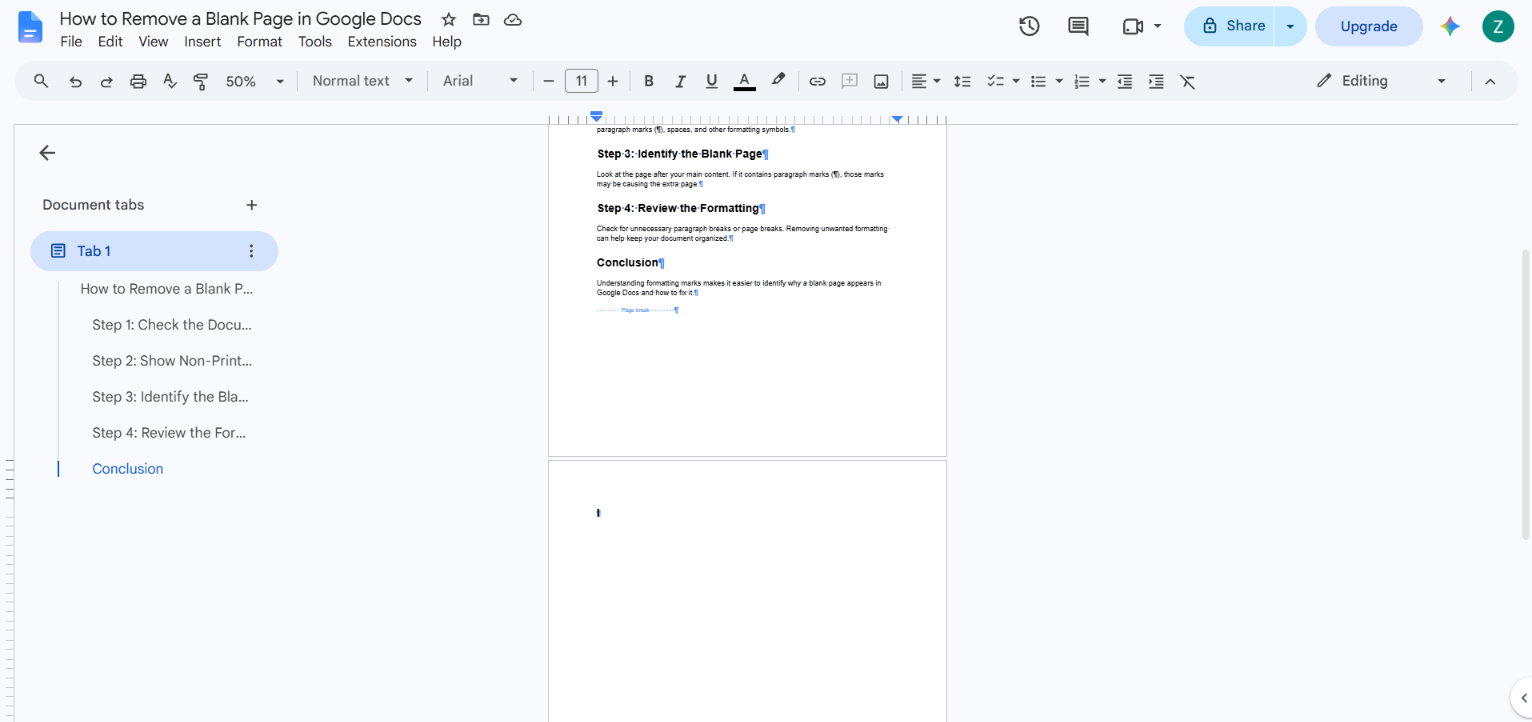This screenshot has width=1532, height=722.
Task: View cloud save status
Action: [x=513, y=19]
